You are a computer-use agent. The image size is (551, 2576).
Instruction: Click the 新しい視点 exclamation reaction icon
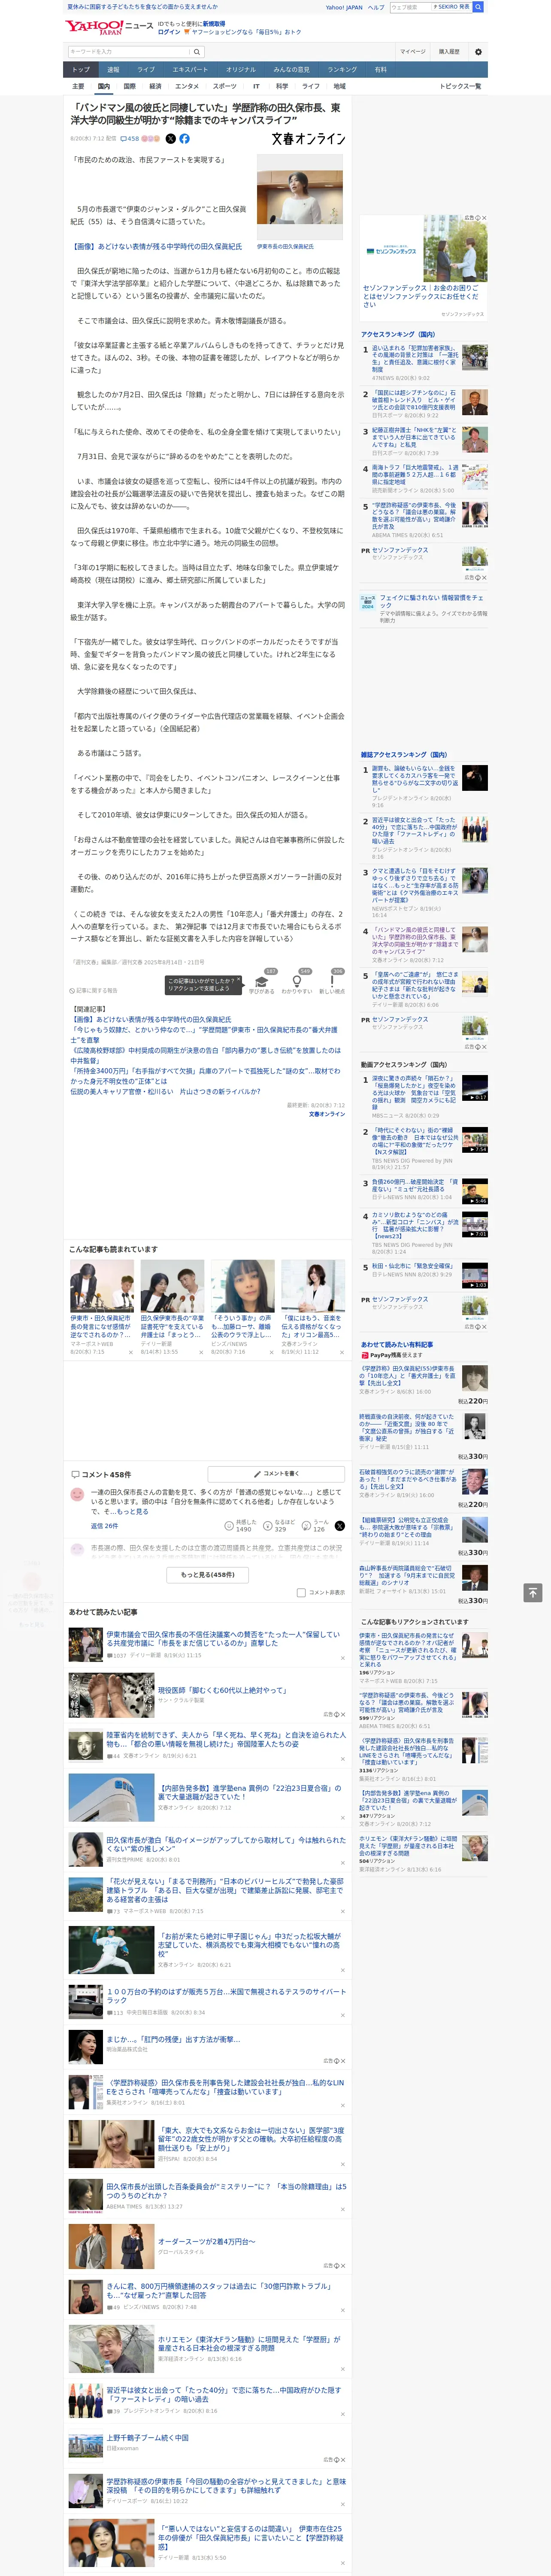pyautogui.click(x=332, y=981)
